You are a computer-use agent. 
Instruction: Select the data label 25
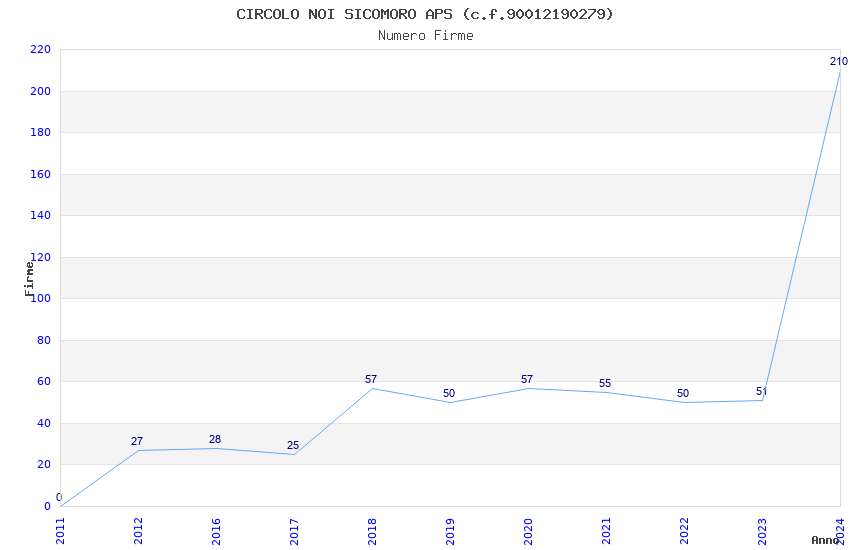293,445
